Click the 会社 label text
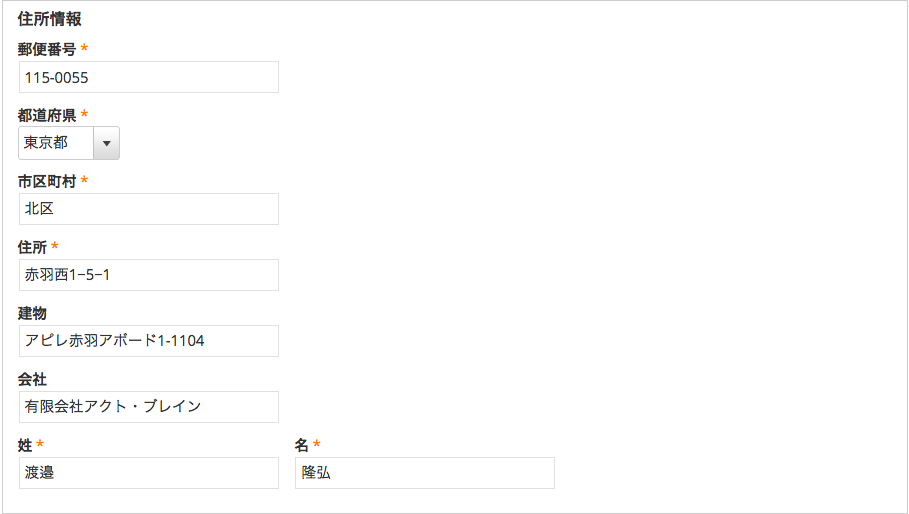 pos(32,379)
